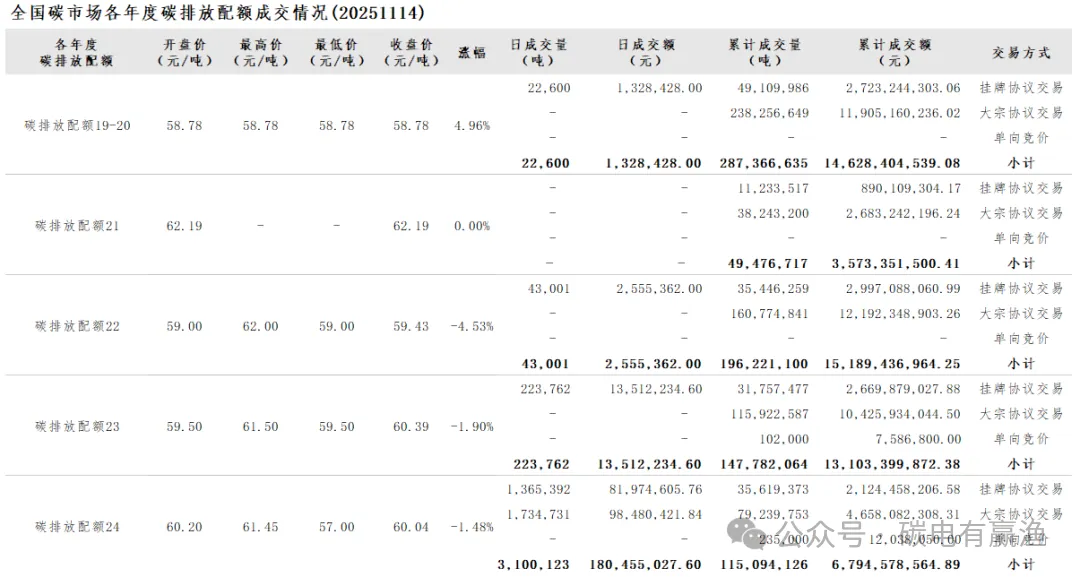
Task: Select the 交易方式 column header
Action: pos(1021,52)
